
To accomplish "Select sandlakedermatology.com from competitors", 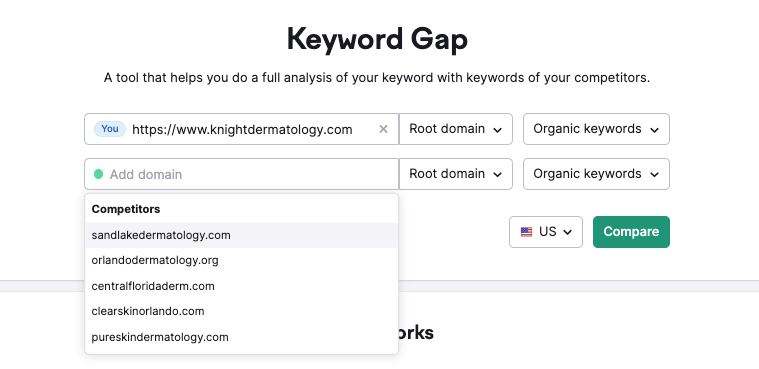I will pos(242,235).
